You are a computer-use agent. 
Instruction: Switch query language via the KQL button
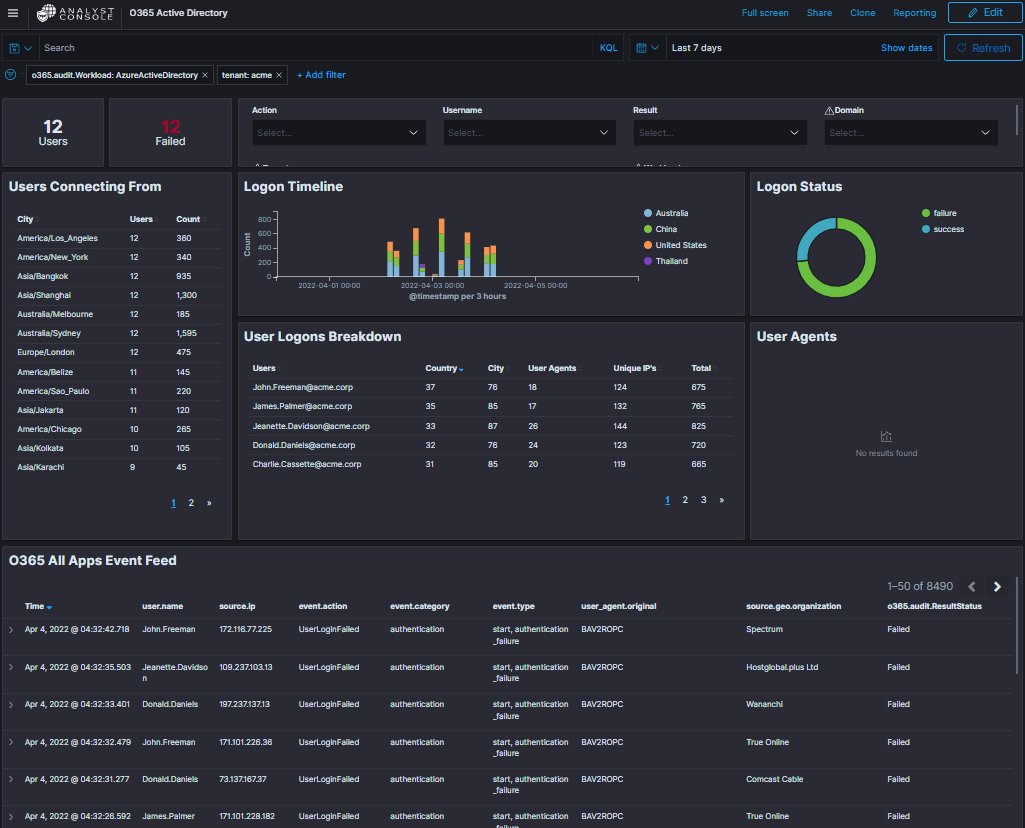pos(608,47)
